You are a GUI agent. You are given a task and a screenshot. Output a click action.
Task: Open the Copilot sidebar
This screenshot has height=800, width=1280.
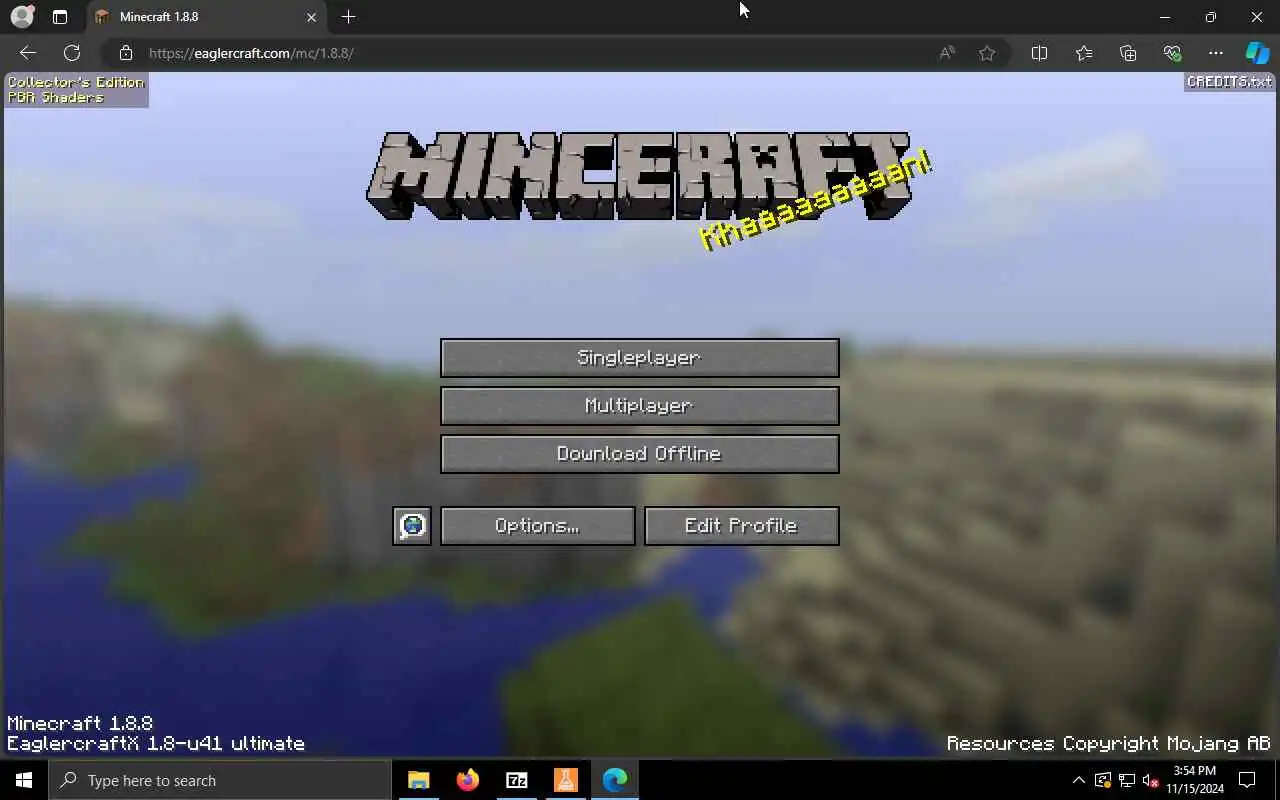point(1257,53)
